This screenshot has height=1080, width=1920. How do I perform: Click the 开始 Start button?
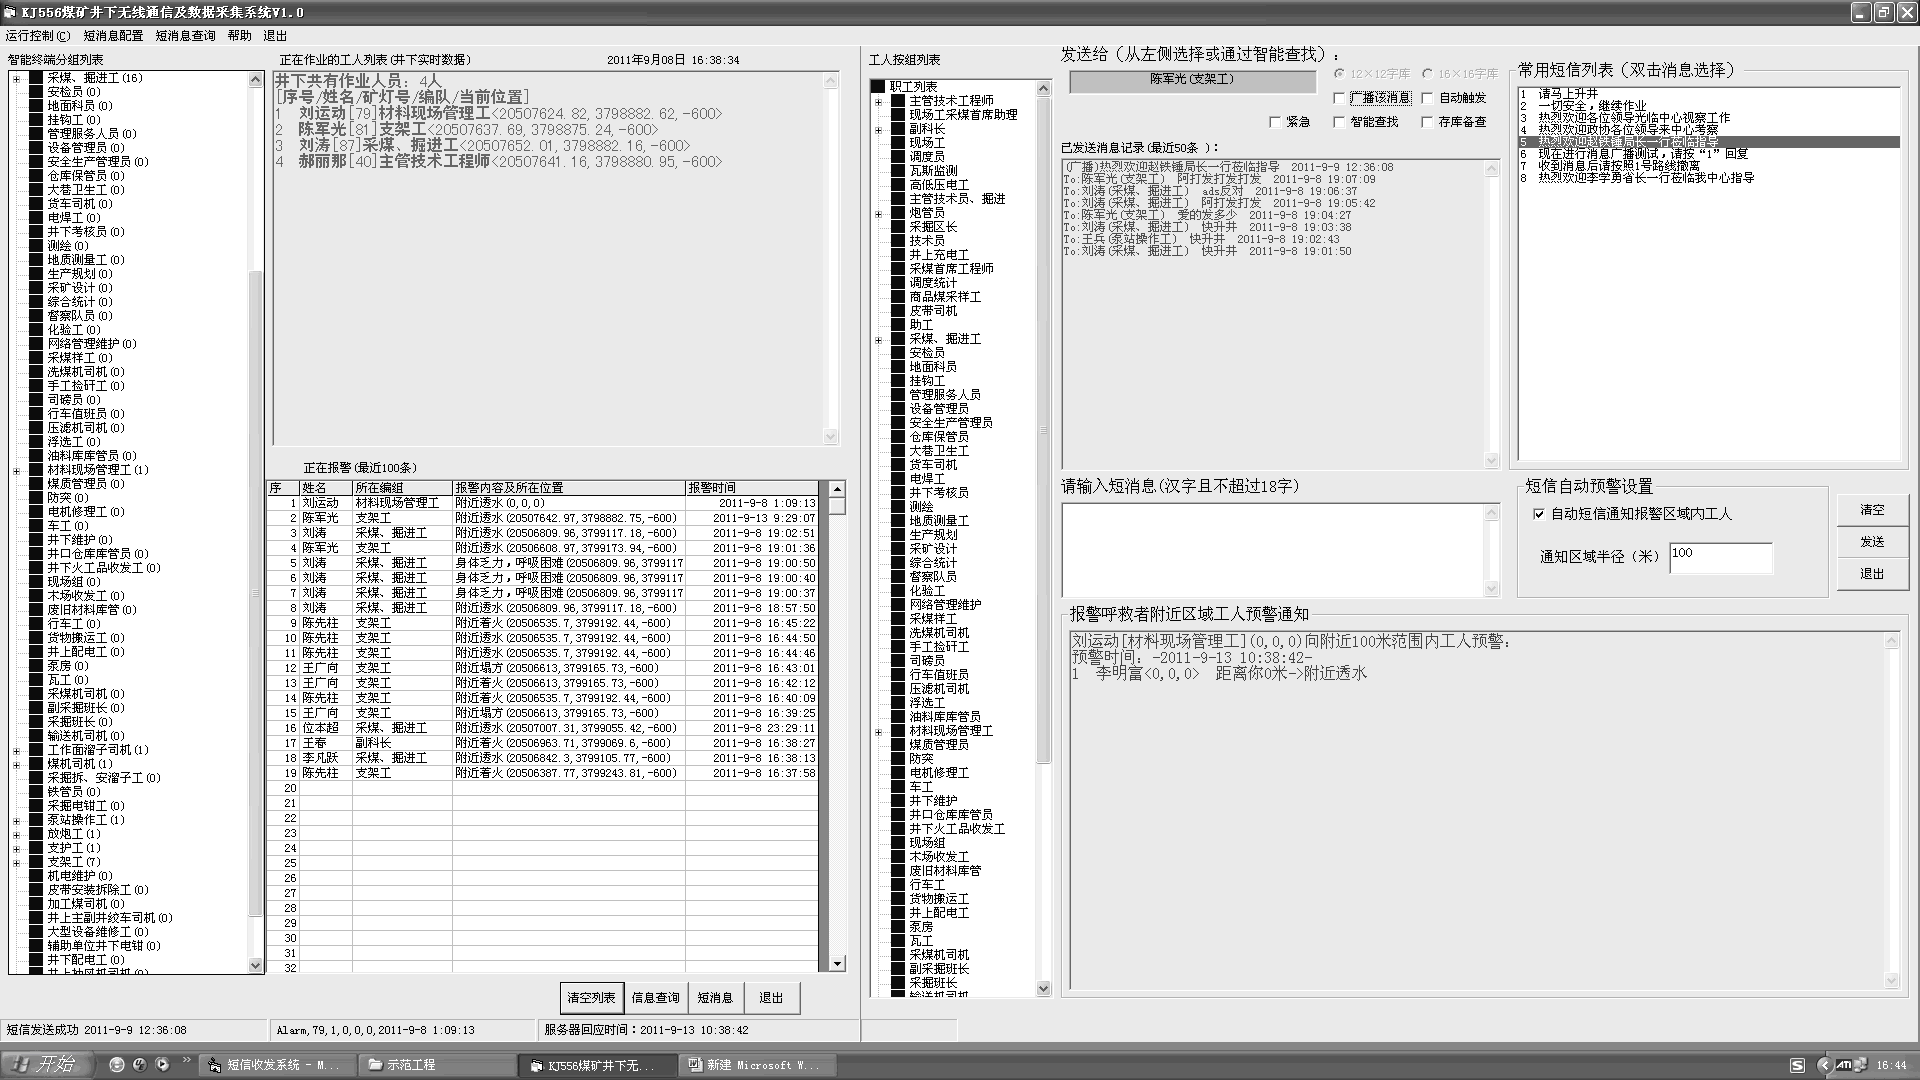(45, 1065)
